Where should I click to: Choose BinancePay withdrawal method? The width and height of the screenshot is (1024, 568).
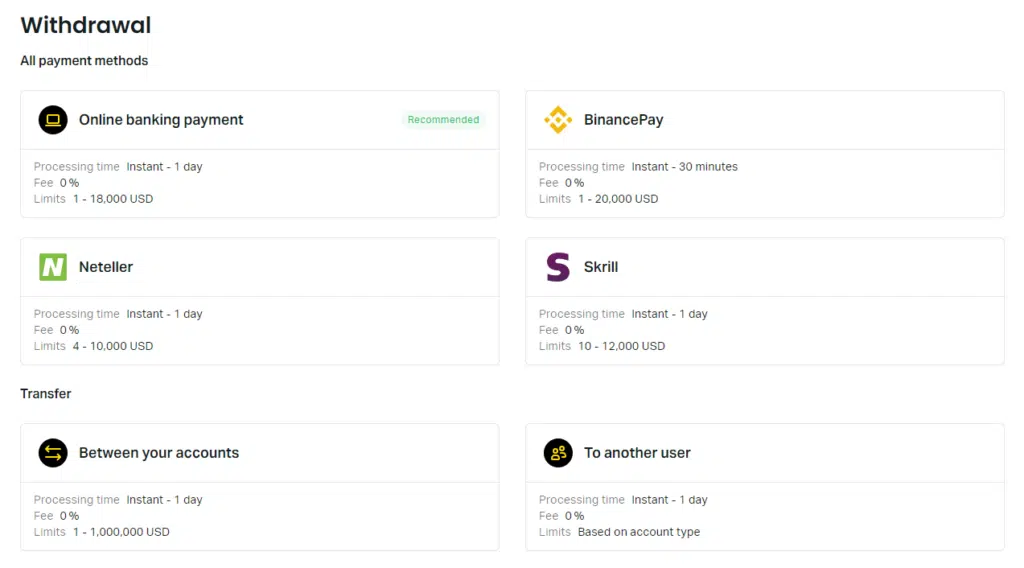point(765,154)
